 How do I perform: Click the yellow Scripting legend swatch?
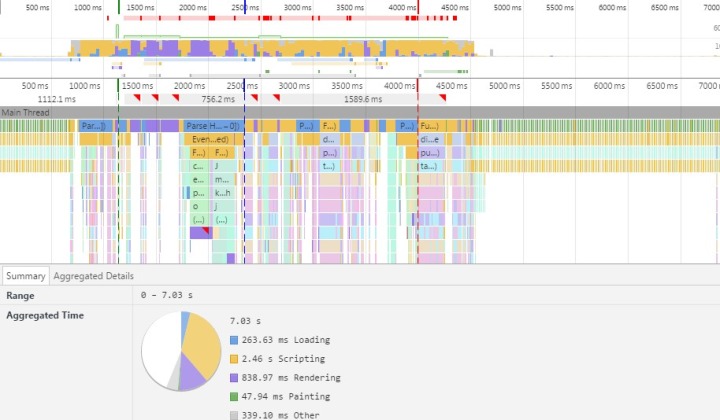234,359
